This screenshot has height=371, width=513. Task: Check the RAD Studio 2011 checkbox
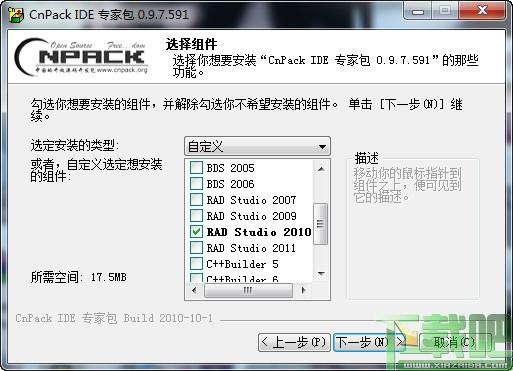(x=196, y=247)
